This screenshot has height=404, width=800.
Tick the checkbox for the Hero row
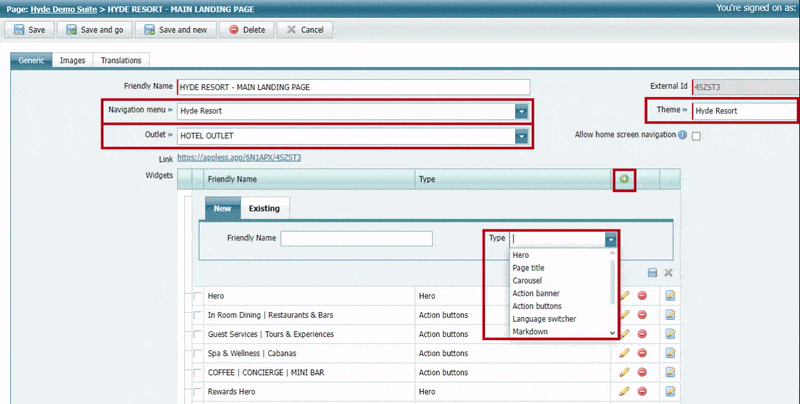197,296
